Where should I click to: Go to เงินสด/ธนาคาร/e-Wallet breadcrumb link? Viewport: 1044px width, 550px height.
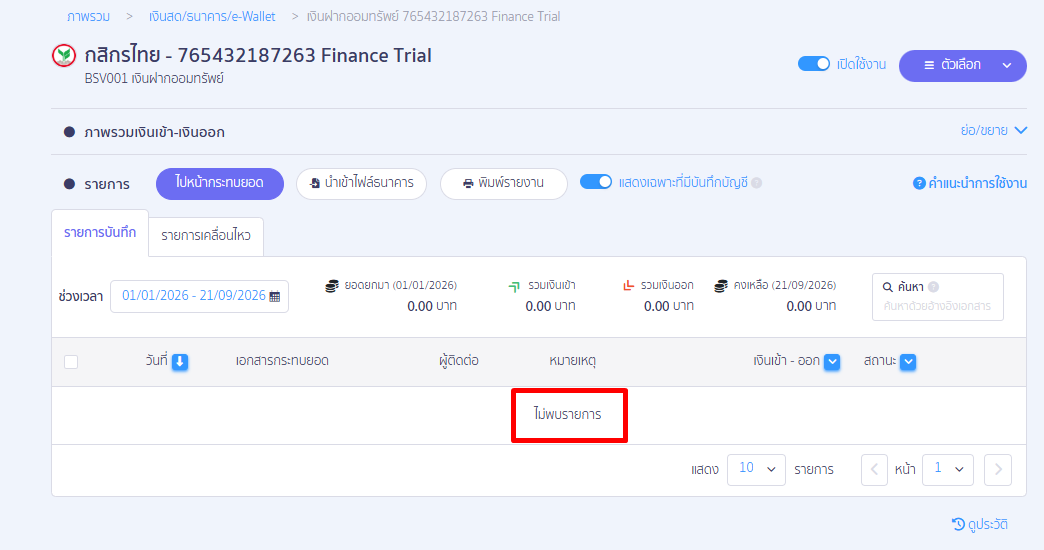(212, 17)
